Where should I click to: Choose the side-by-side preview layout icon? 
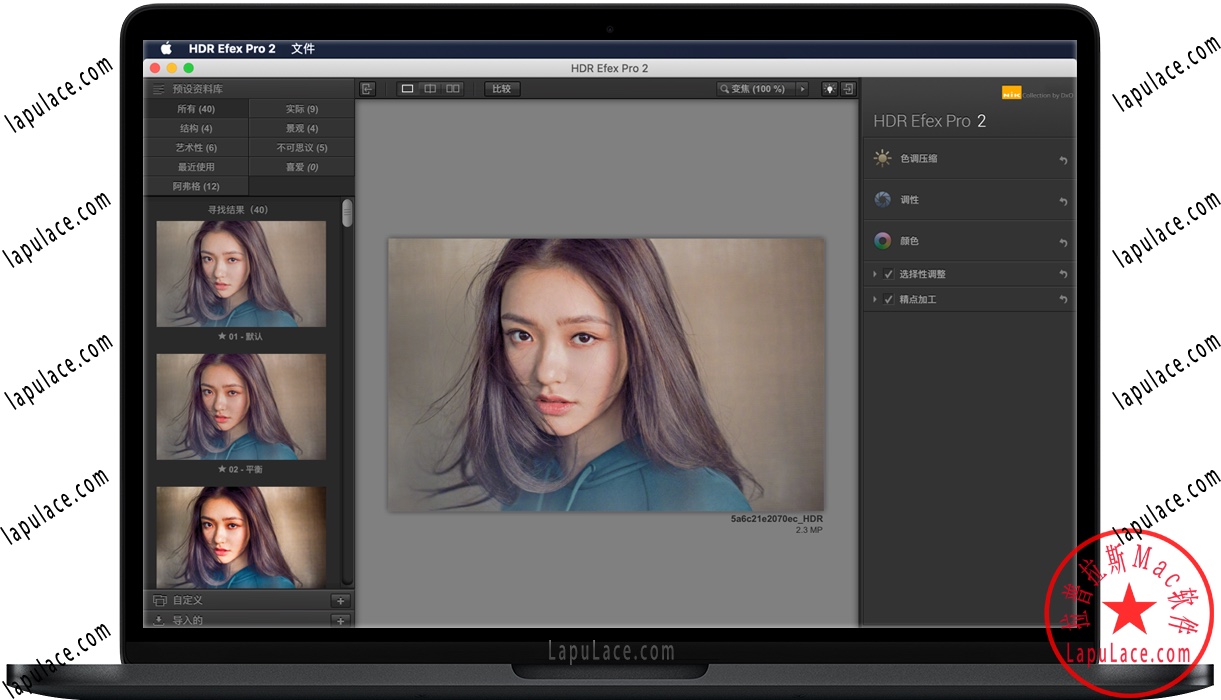(x=452, y=88)
